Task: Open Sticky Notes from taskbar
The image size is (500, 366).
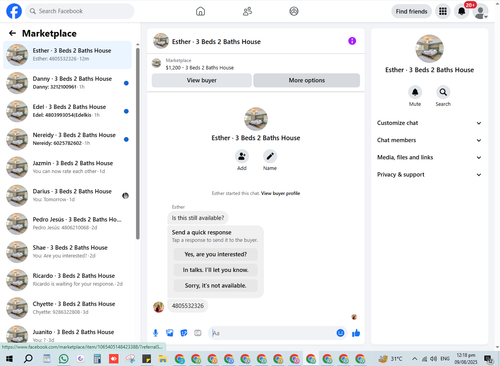Action: (x=146, y=359)
